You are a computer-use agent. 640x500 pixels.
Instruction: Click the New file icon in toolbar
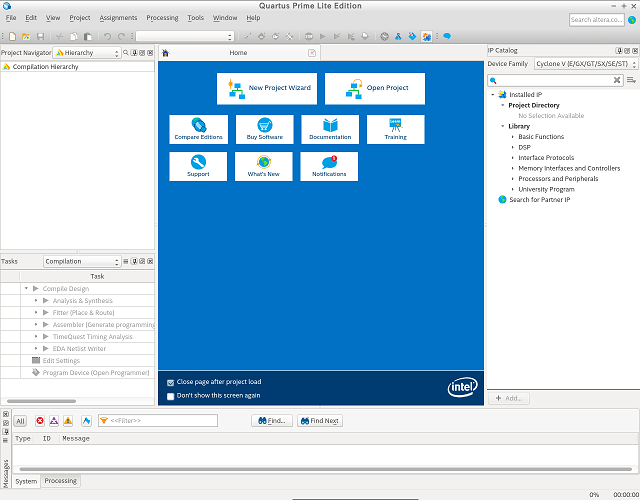click(x=13, y=36)
